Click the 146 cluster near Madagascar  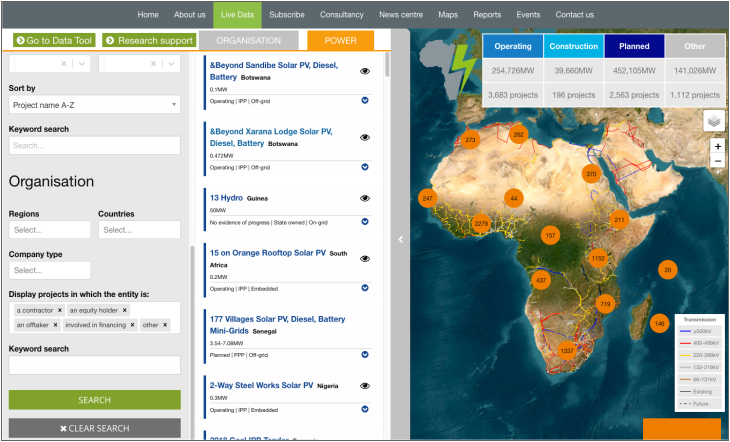pyautogui.click(x=659, y=323)
